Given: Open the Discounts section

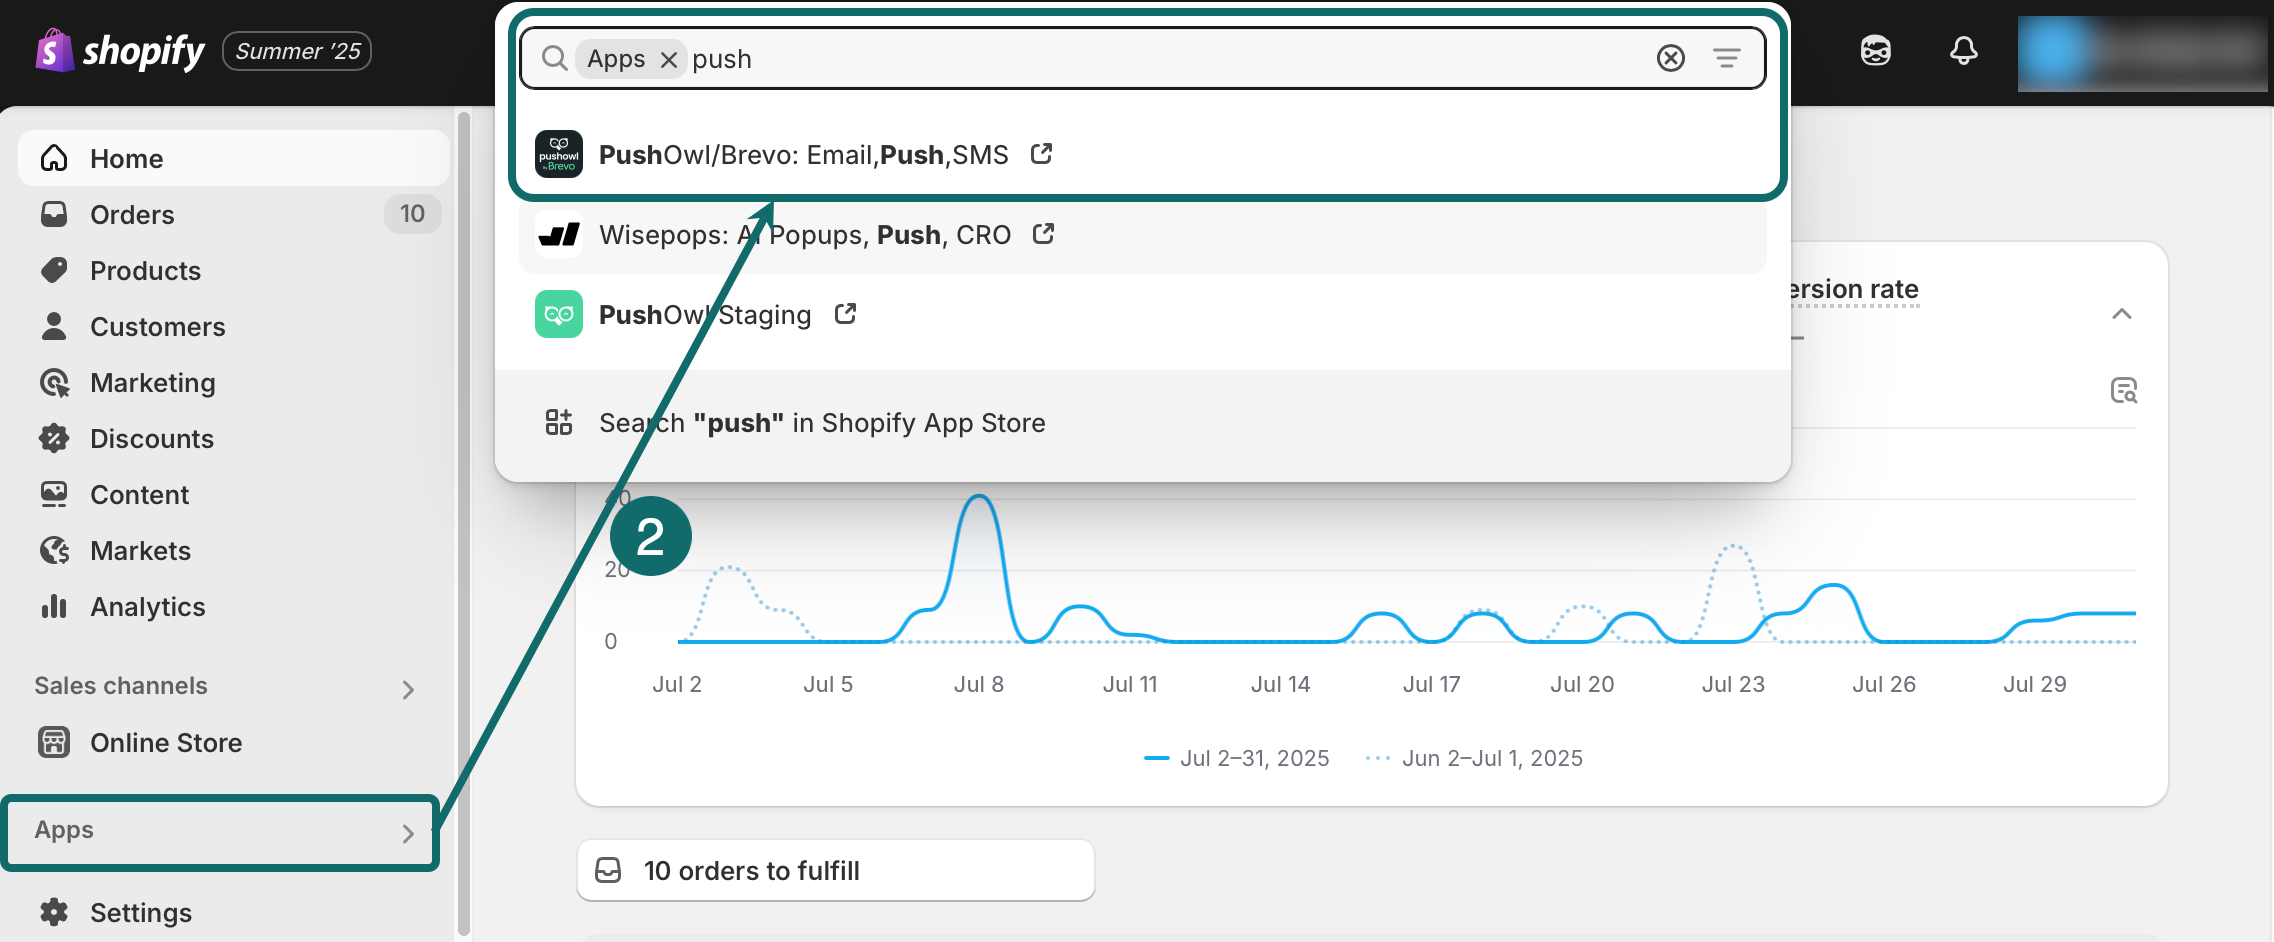Looking at the screenshot, I should [x=152, y=438].
